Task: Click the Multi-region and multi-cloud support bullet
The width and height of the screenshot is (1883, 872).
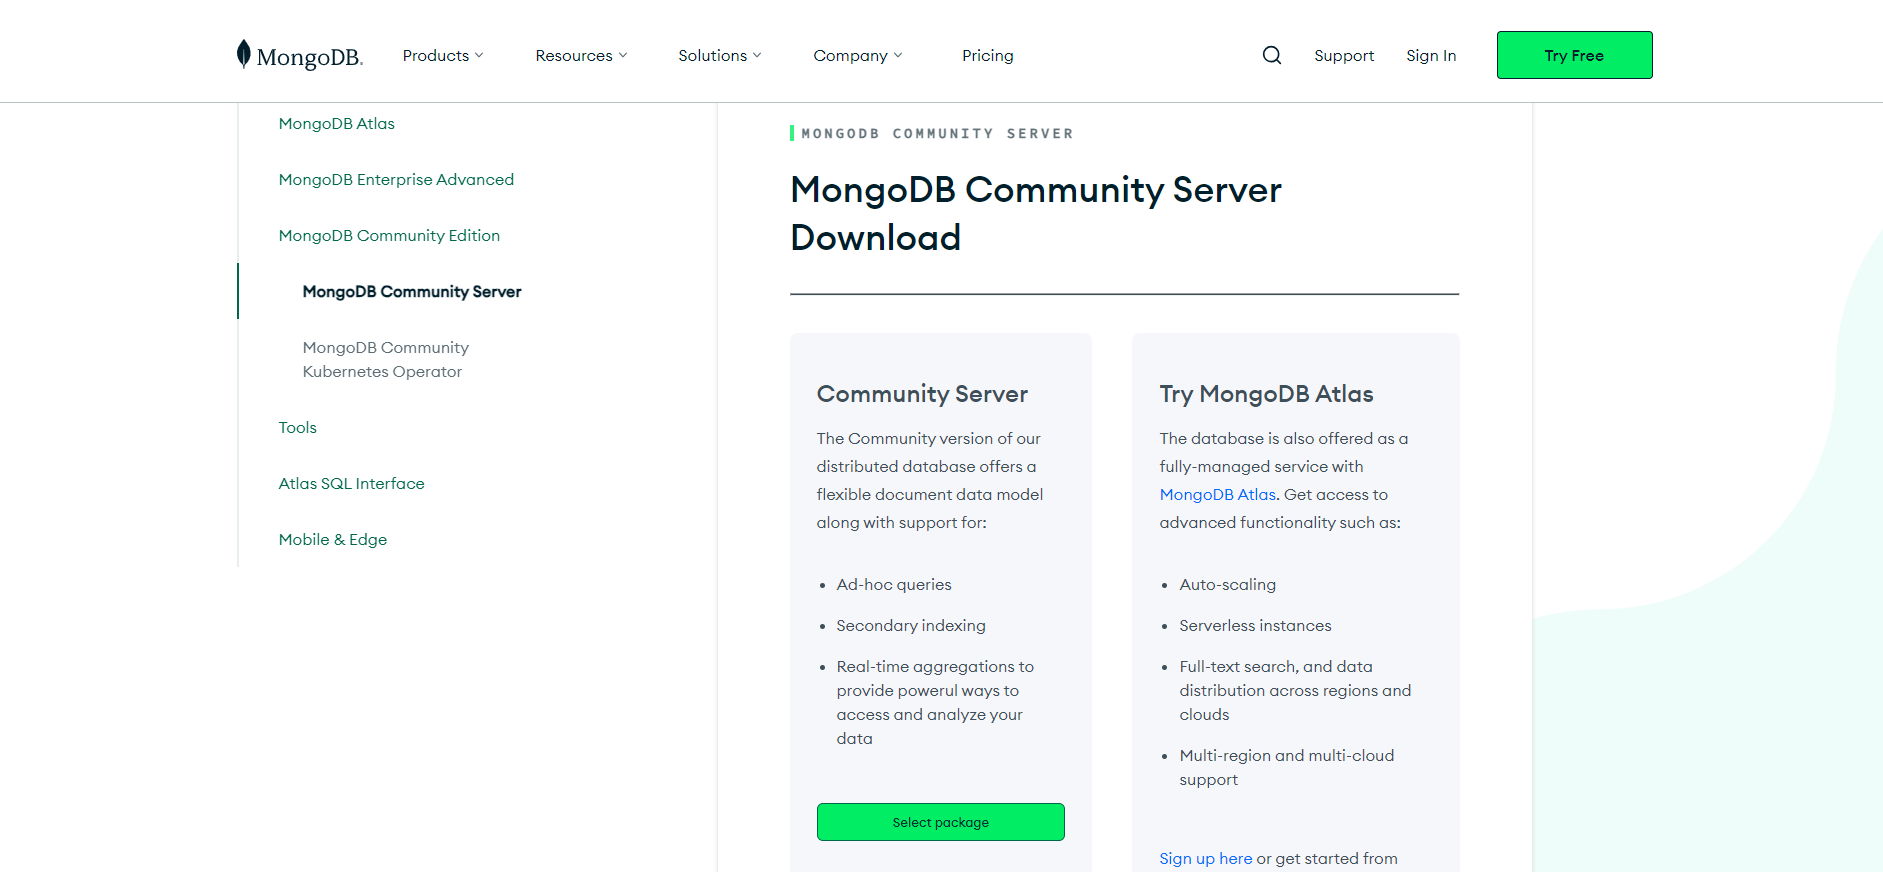Action: point(1286,768)
